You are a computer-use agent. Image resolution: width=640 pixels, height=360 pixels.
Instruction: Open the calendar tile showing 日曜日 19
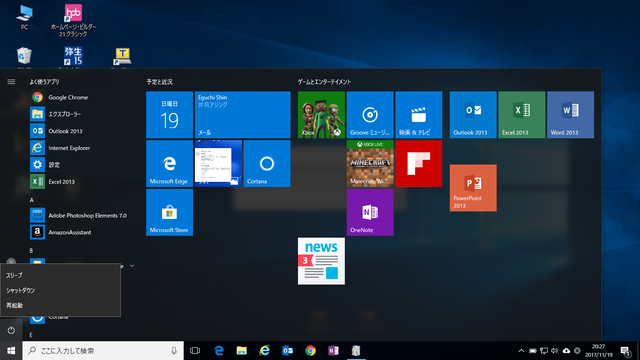(x=169, y=115)
